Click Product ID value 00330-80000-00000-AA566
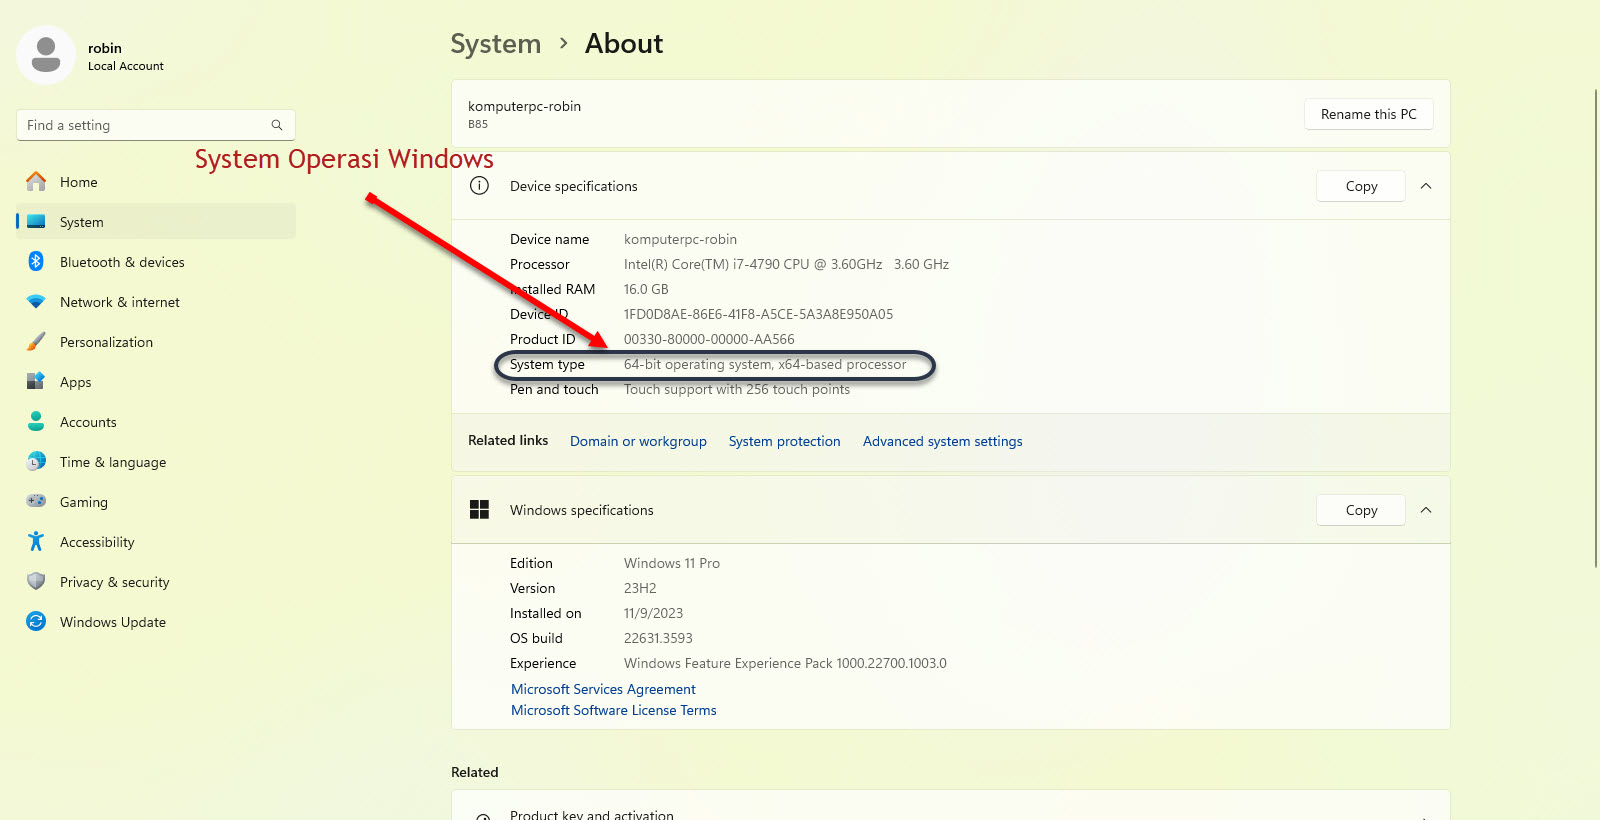Image resolution: width=1600 pixels, height=820 pixels. [709, 339]
